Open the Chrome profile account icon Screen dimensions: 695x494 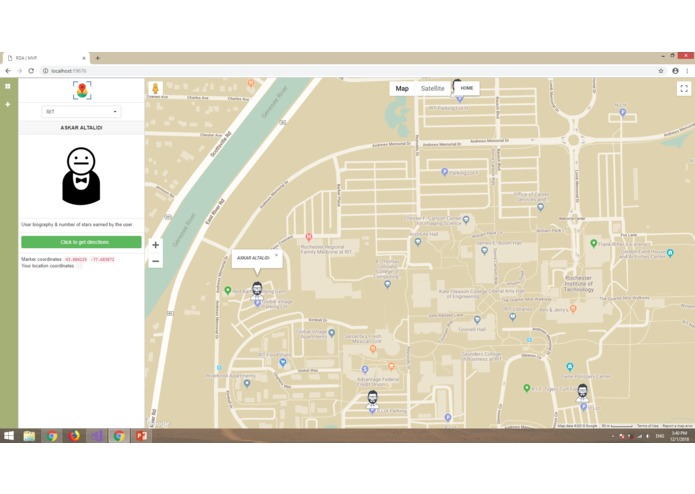[x=675, y=71]
